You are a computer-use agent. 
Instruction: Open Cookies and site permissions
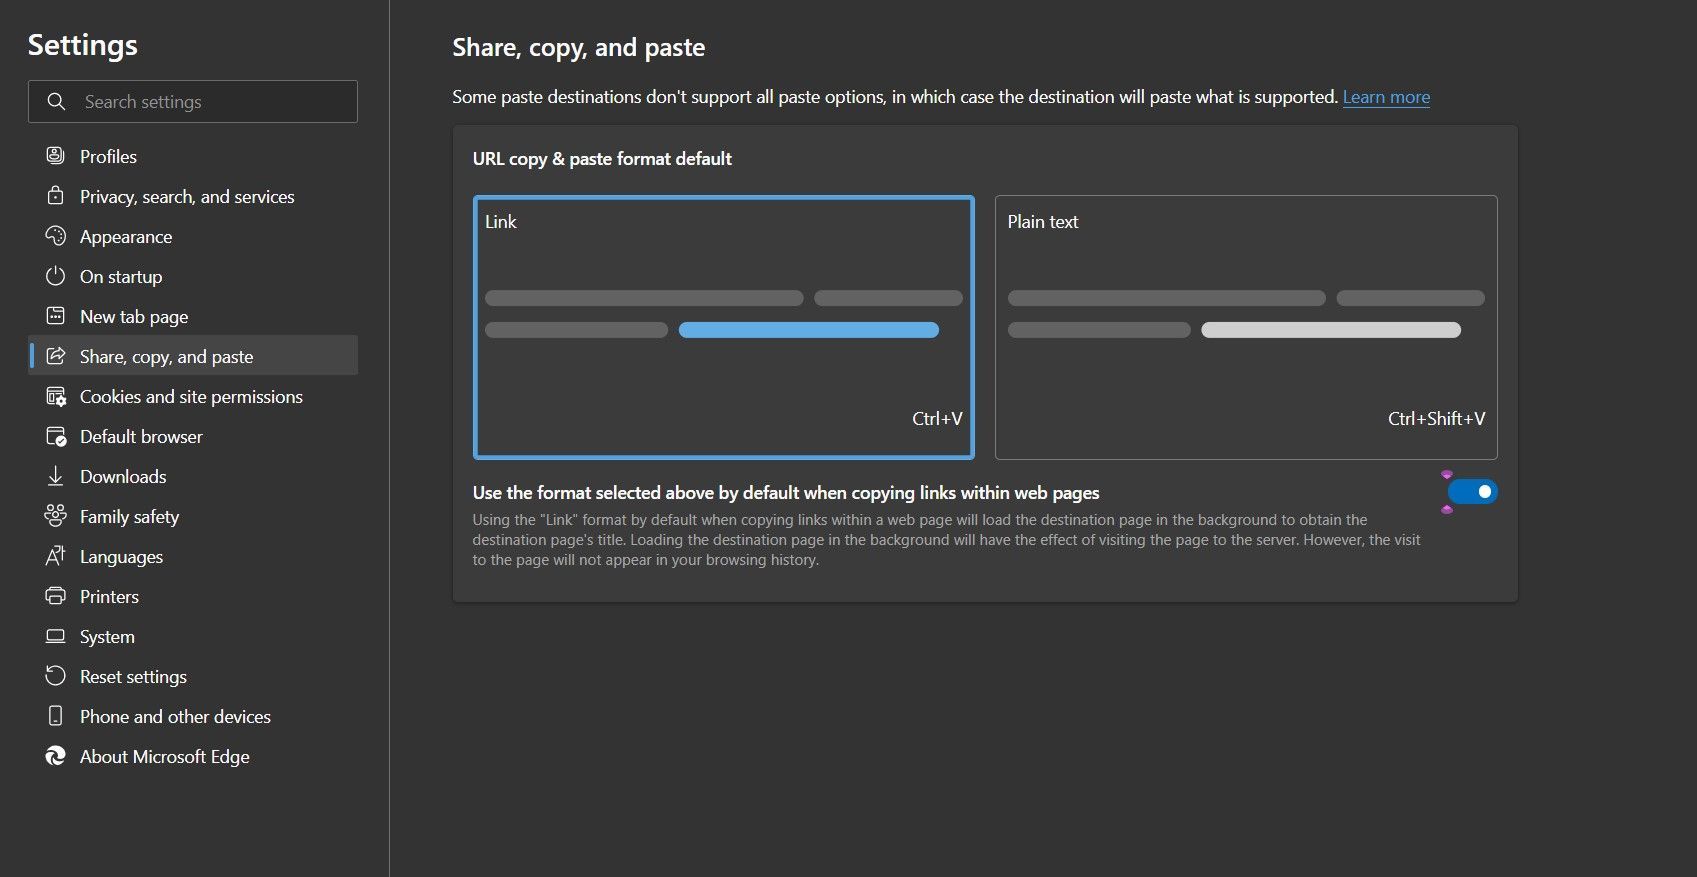click(193, 396)
